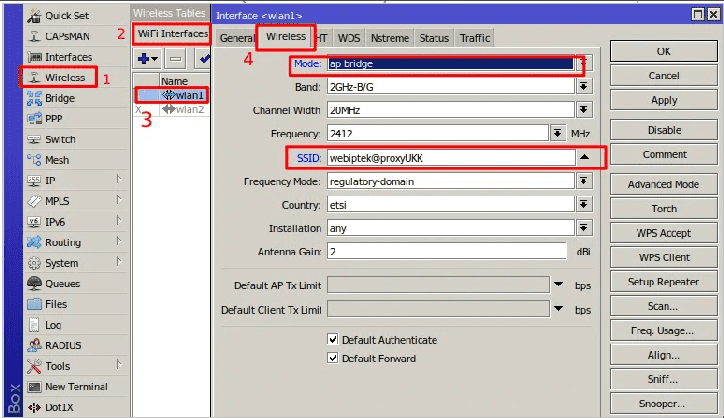Click the Bridge icon in sidebar

click(33, 98)
